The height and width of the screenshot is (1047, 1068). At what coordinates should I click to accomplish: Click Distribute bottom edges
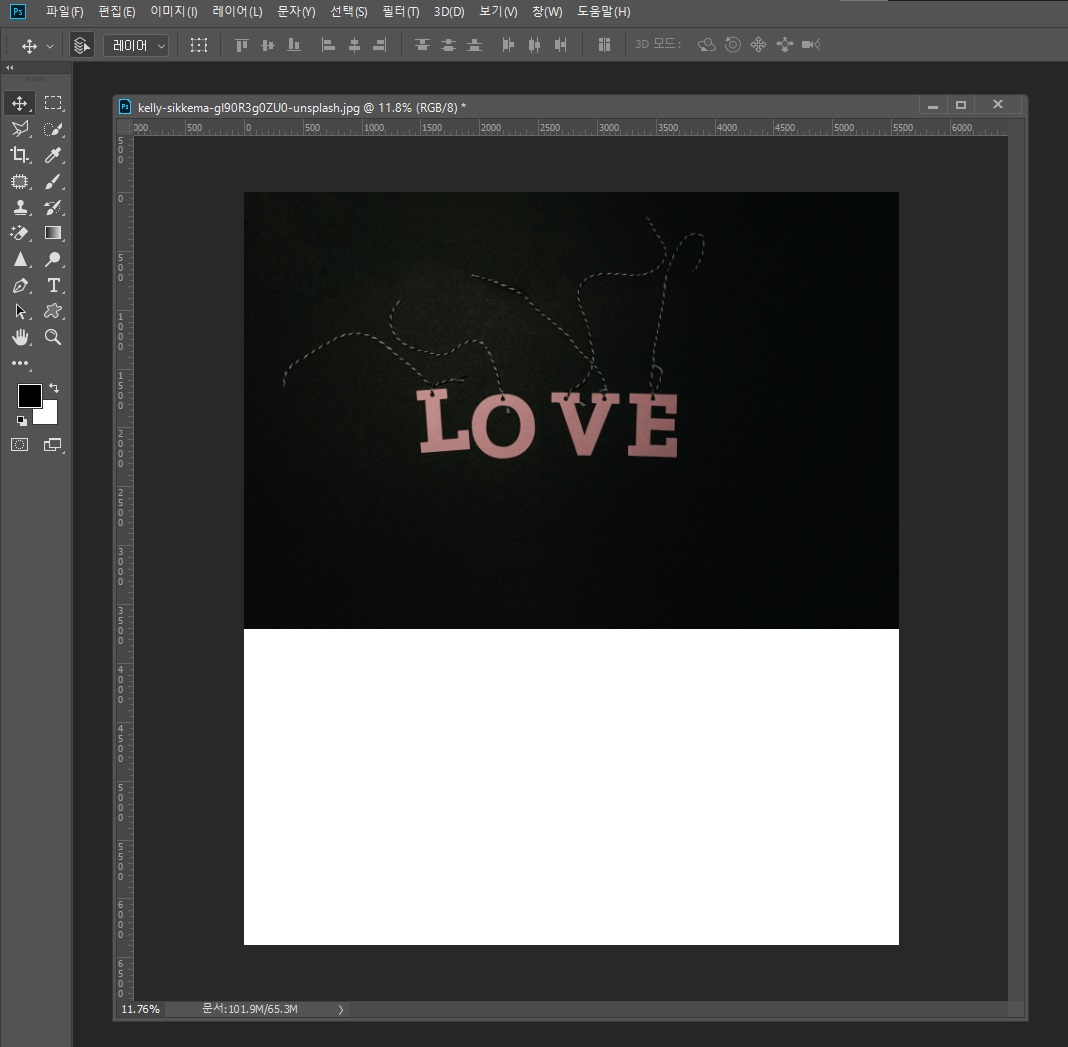tap(475, 45)
